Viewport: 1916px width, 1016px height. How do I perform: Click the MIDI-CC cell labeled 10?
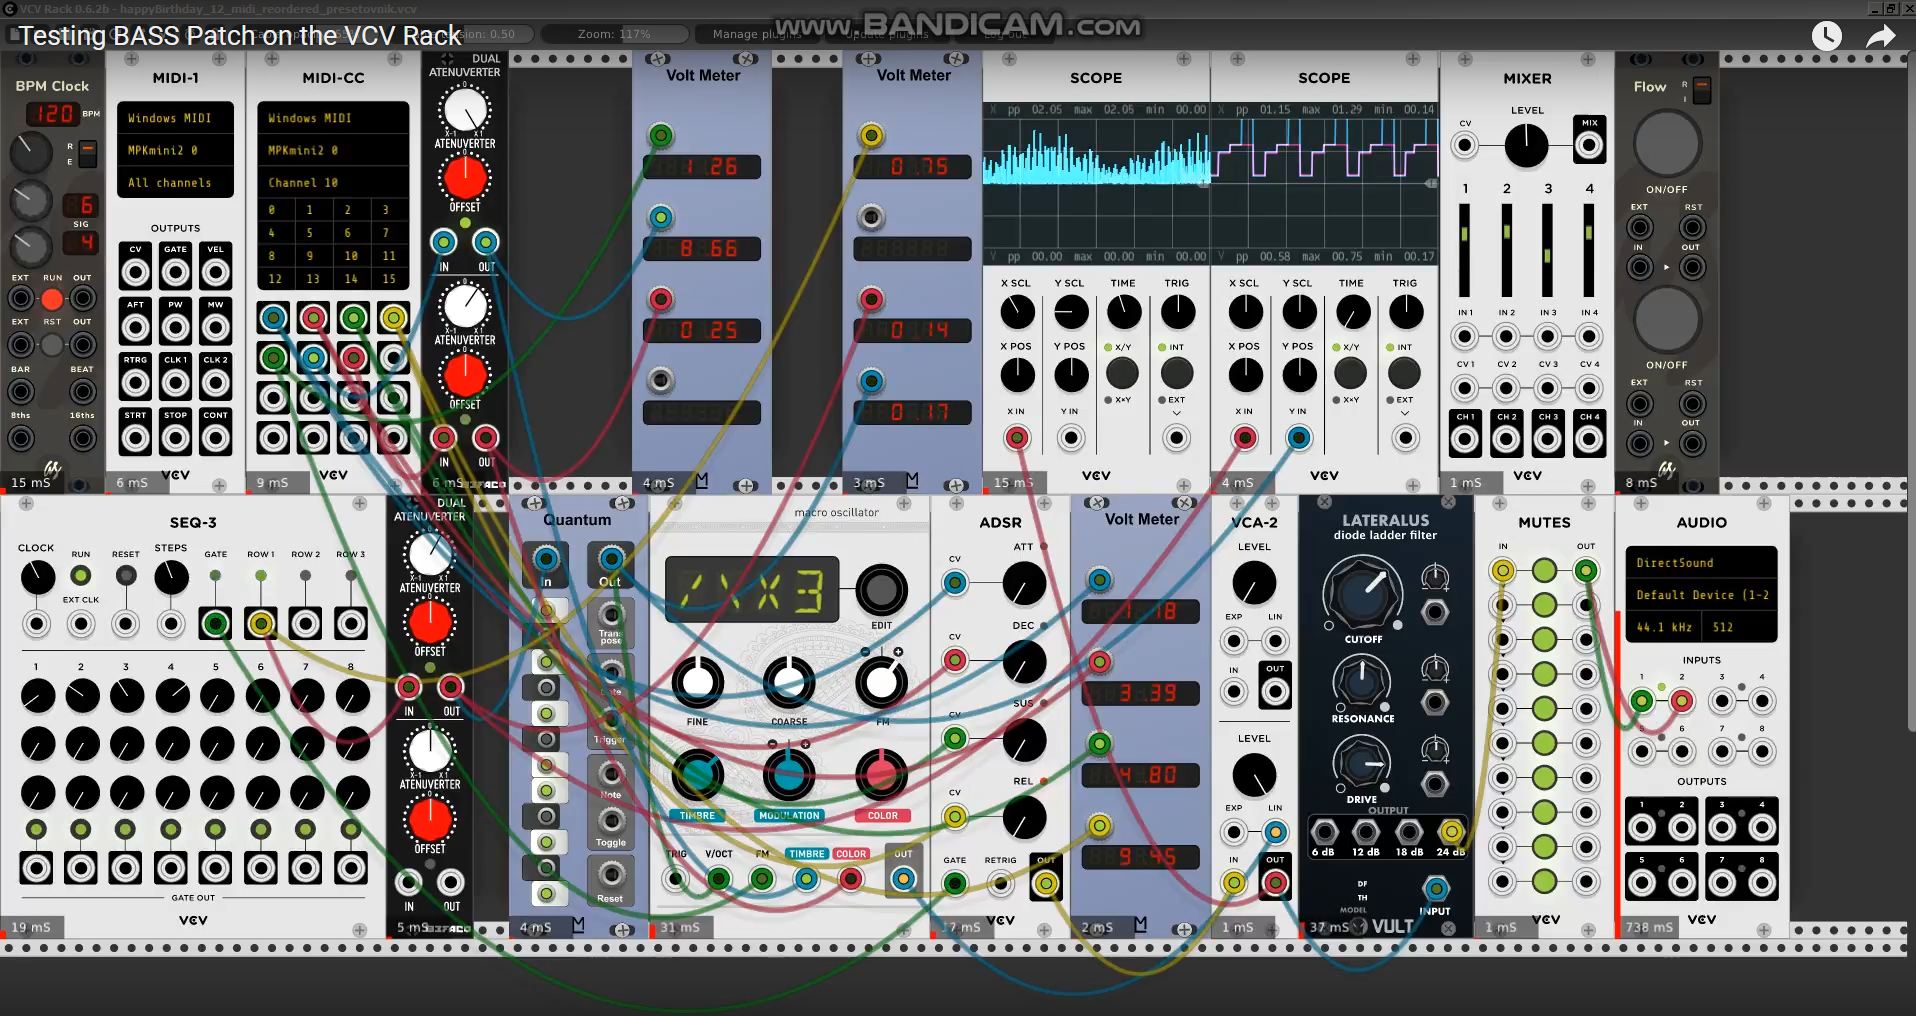point(351,256)
